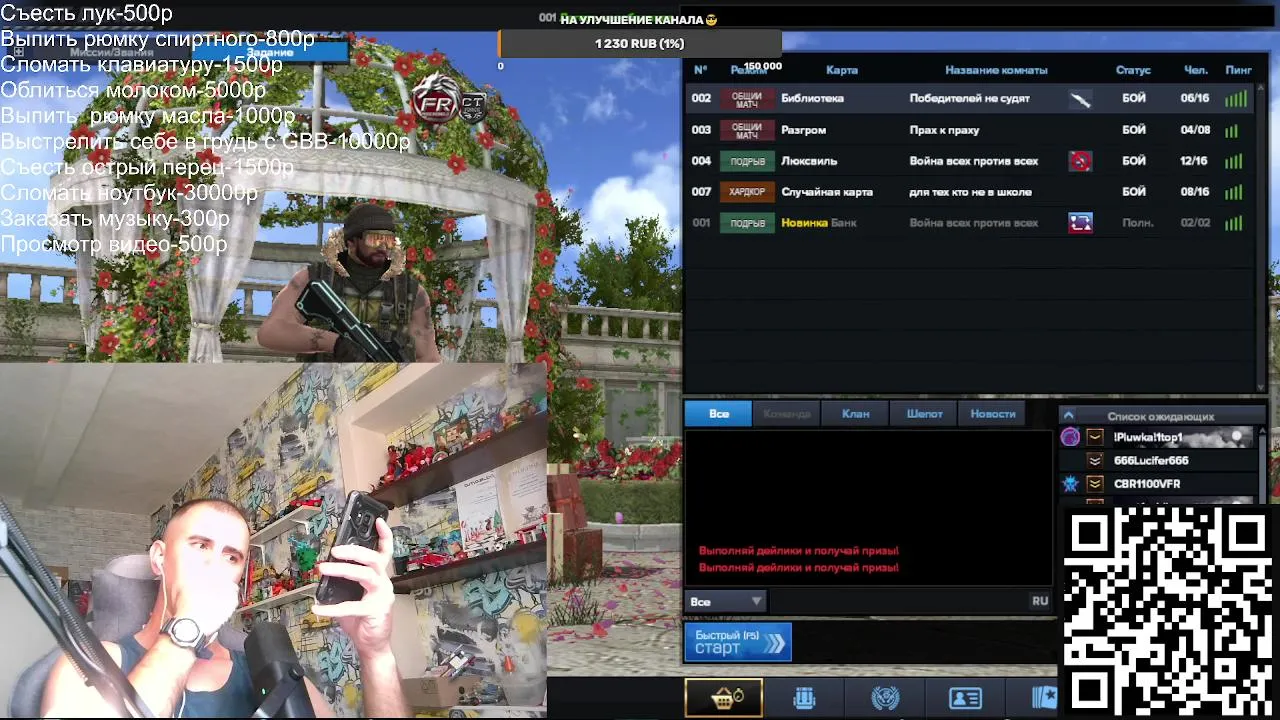Toggle the RU chat language indicator
This screenshot has height=720, width=1280.
click(x=1040, y=601)
